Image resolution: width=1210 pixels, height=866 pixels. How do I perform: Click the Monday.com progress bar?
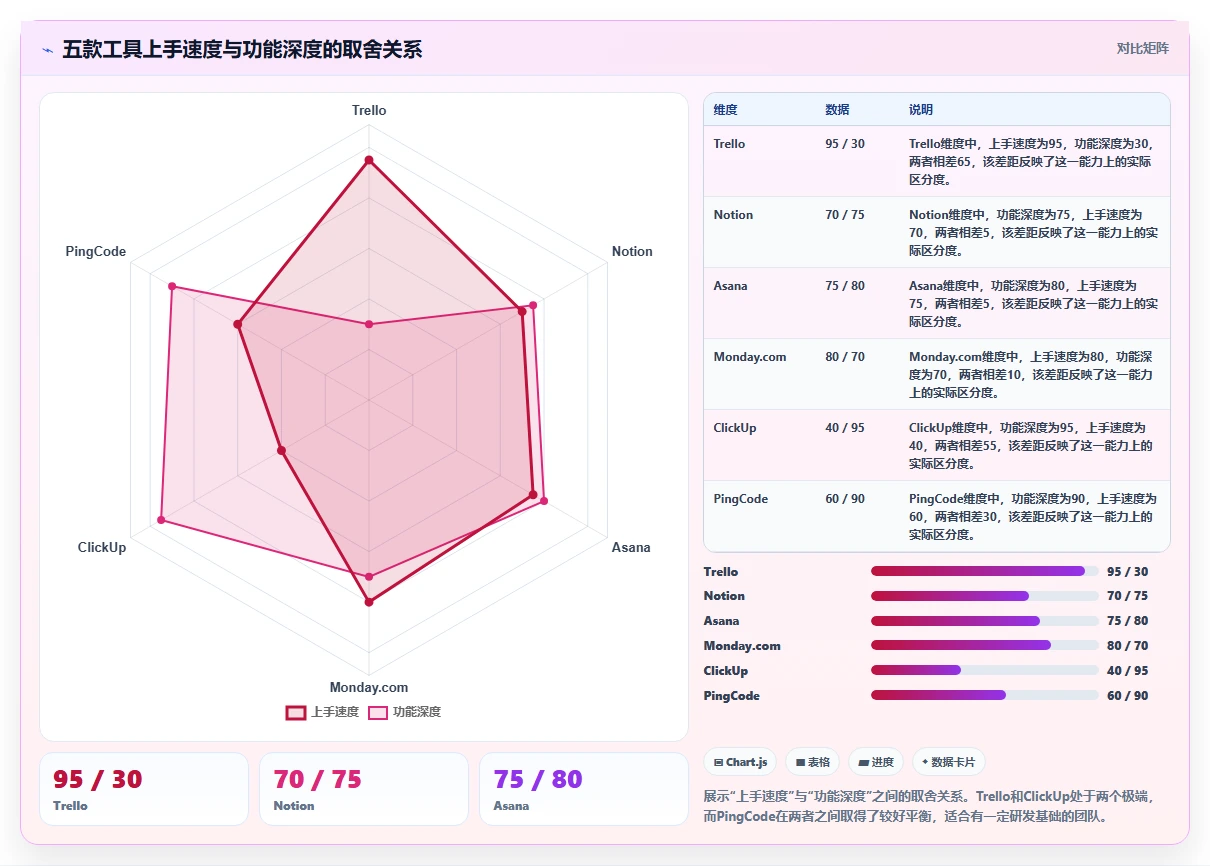(x=985, y=646)
